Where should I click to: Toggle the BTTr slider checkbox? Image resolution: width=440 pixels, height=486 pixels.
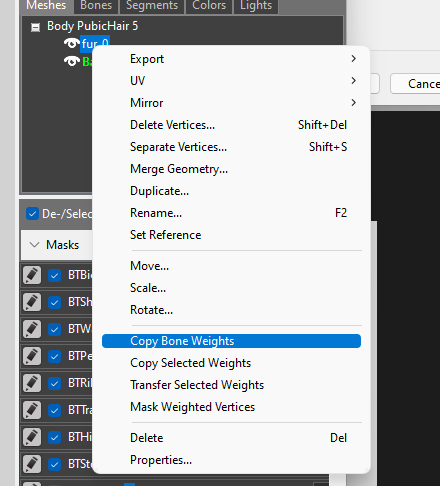54,411
